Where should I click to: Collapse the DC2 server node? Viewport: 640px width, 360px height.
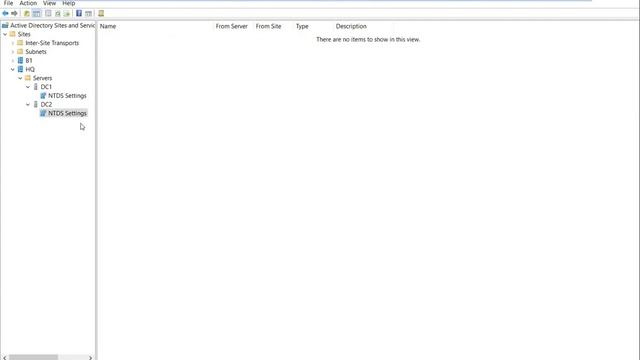(x=28, y=104)
